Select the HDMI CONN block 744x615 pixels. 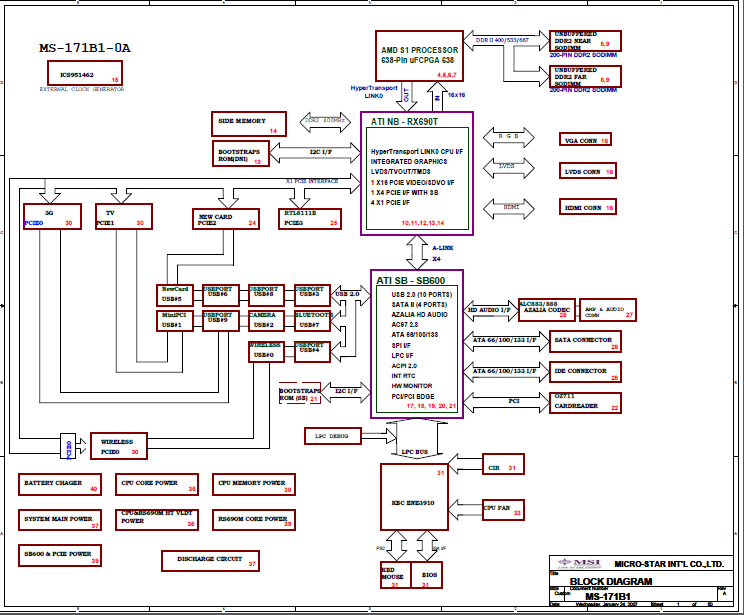[x=588, y=207]
